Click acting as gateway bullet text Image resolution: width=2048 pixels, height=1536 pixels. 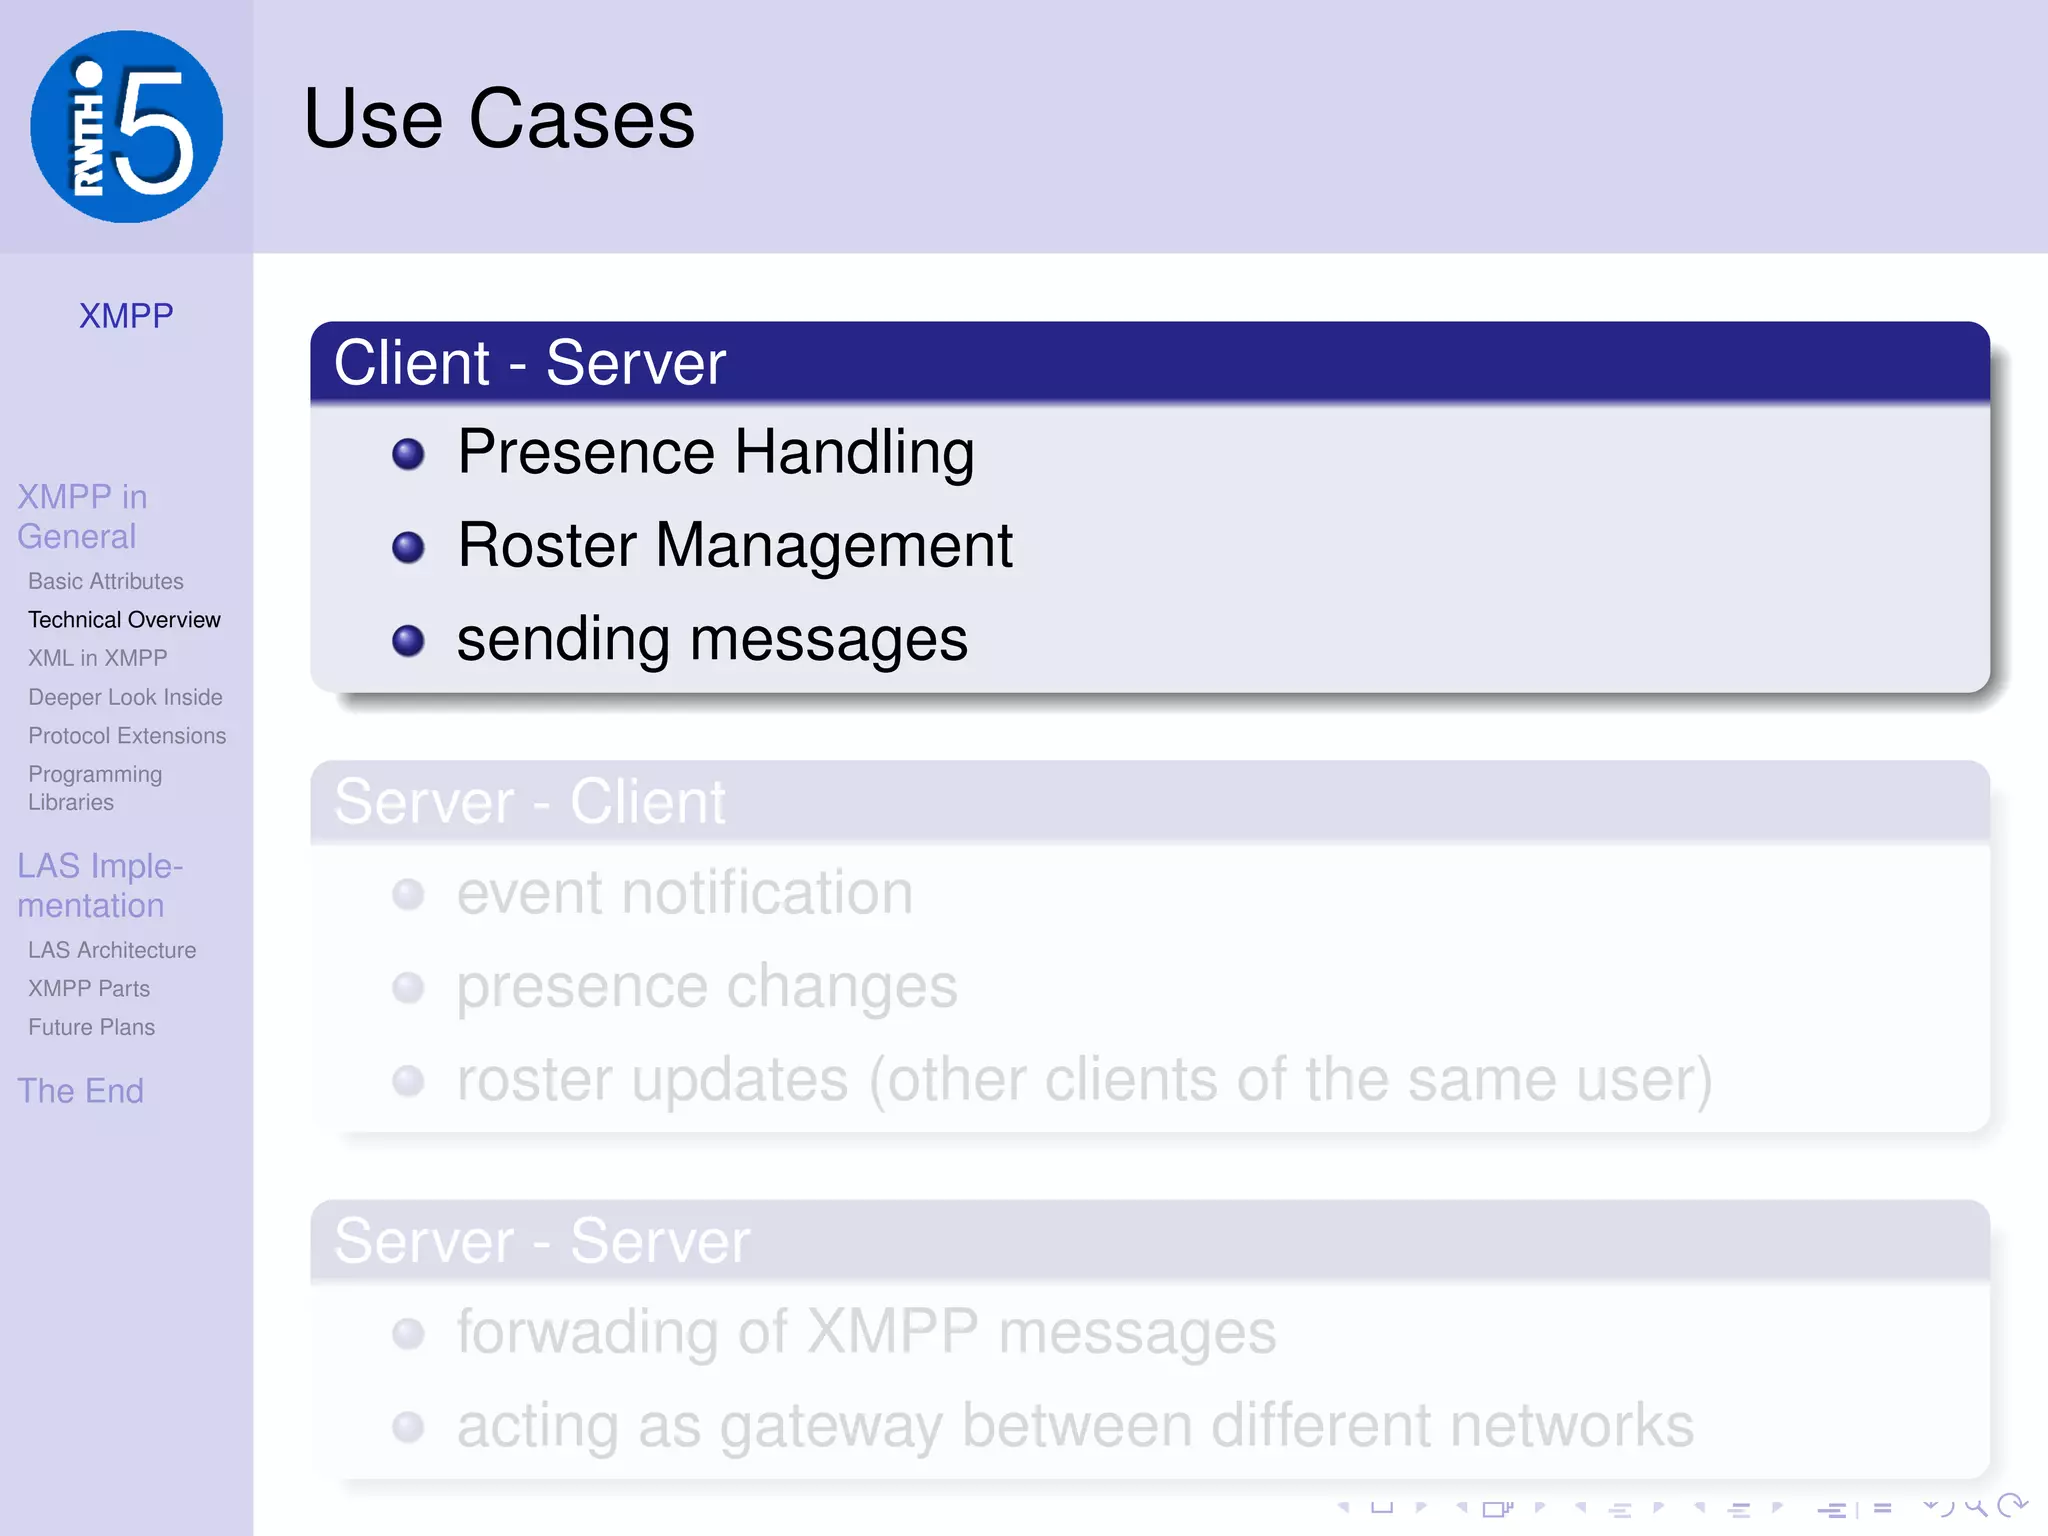1076,1426
